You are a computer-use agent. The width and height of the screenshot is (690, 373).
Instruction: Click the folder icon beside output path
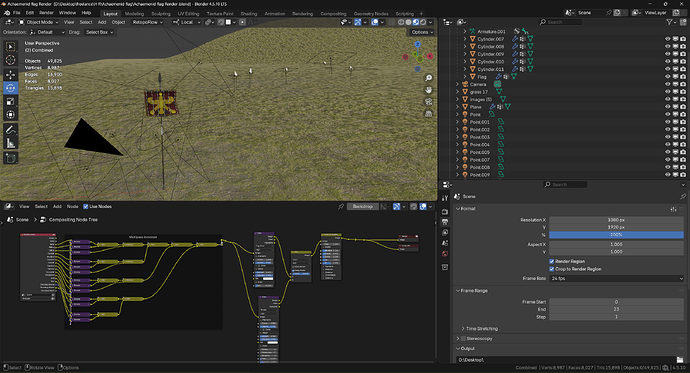tap(680, 360)
